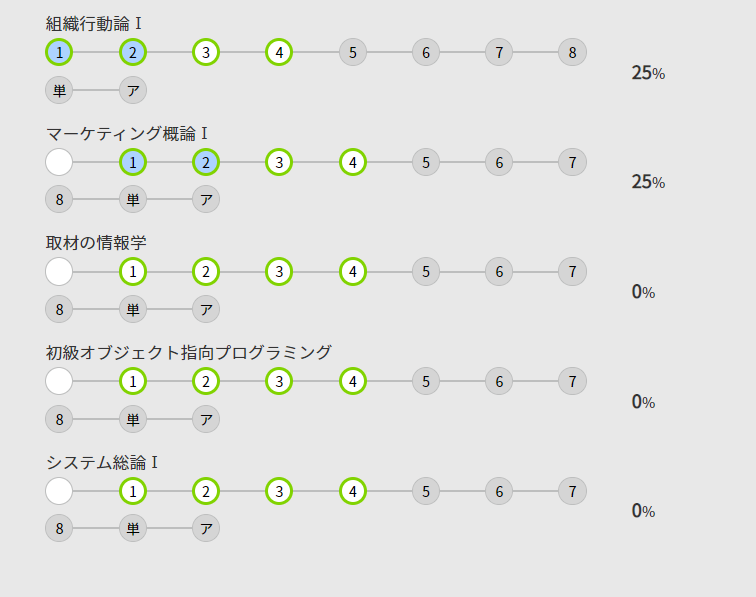Viewport: 756px width, 597px height.
Task: Click chapter 8 circle in 組織行動論 I
Action: (x=572, y=52)
